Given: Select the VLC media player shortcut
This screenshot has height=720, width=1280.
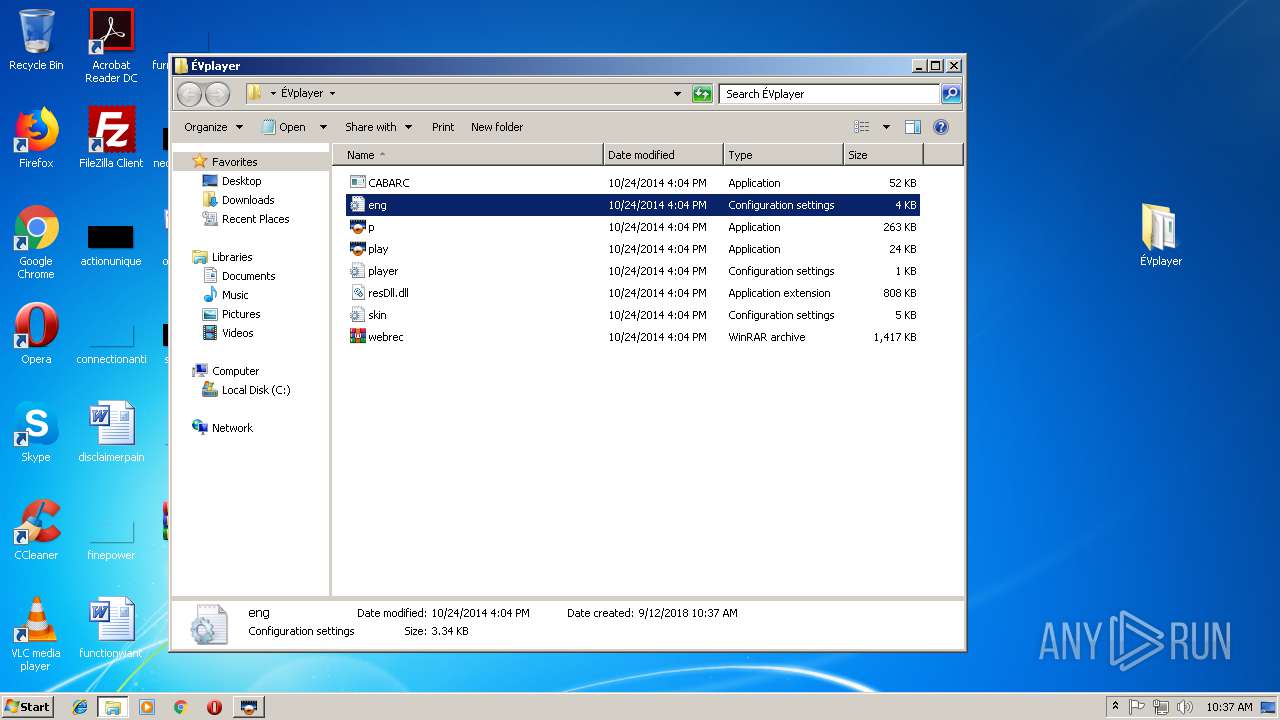Looking at the screenshot, I should [x=36, y=634].
